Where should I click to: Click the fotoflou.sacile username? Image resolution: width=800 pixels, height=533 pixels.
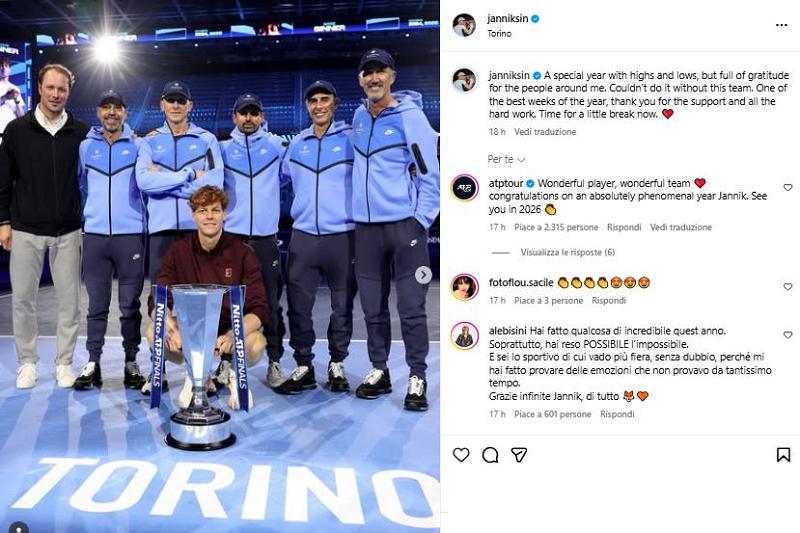[x=521, y=283]
